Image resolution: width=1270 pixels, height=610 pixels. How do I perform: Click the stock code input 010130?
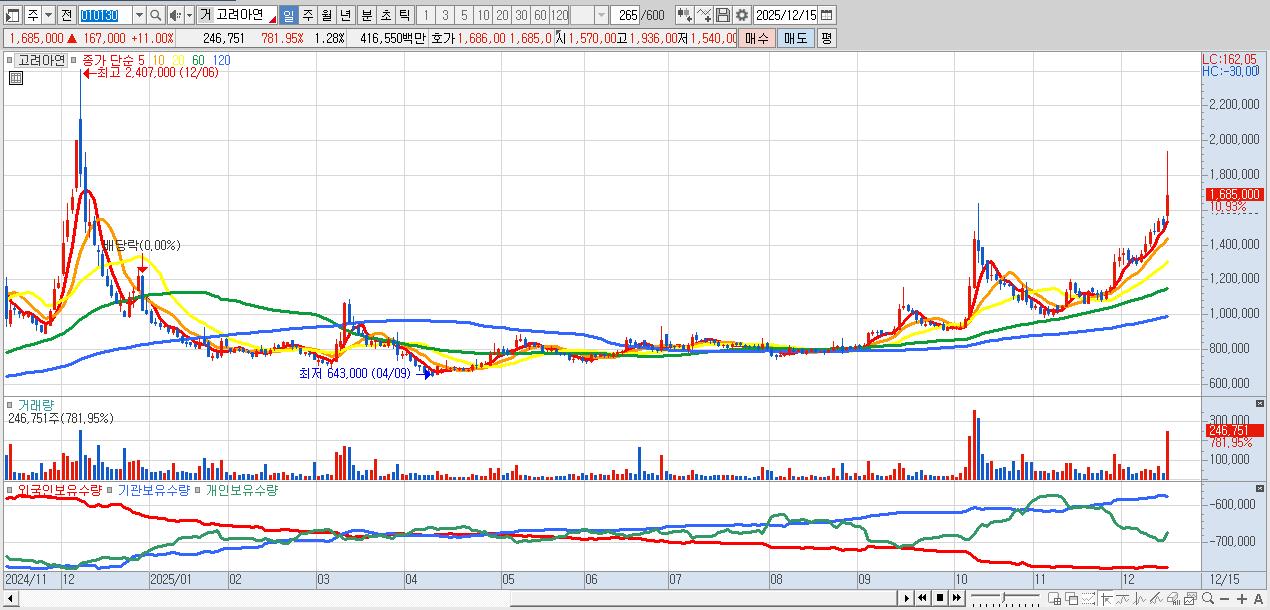click(x=105, y=15)
